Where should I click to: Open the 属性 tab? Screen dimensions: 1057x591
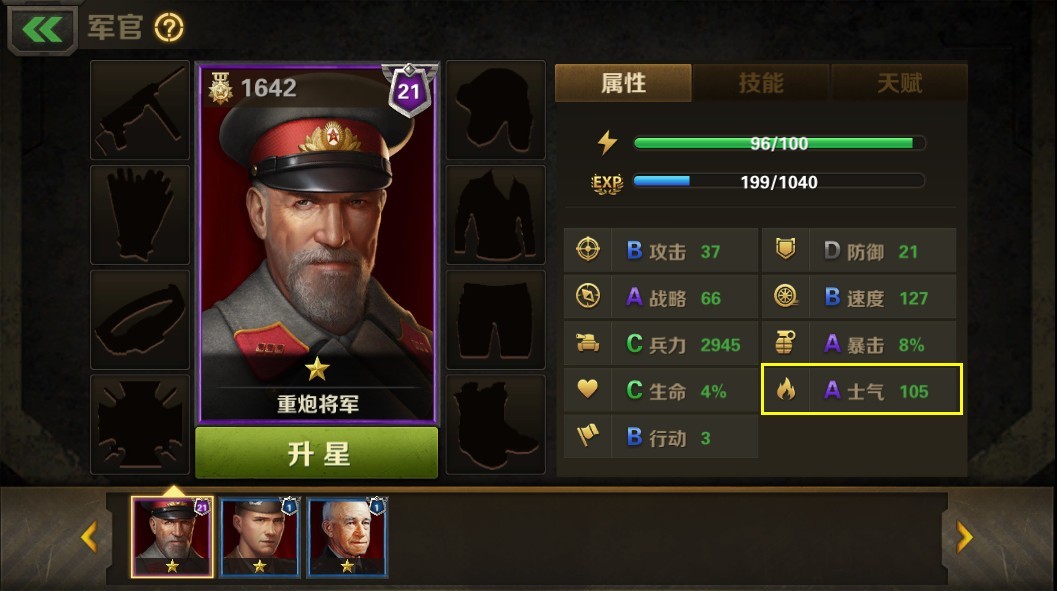coord(623,83)
